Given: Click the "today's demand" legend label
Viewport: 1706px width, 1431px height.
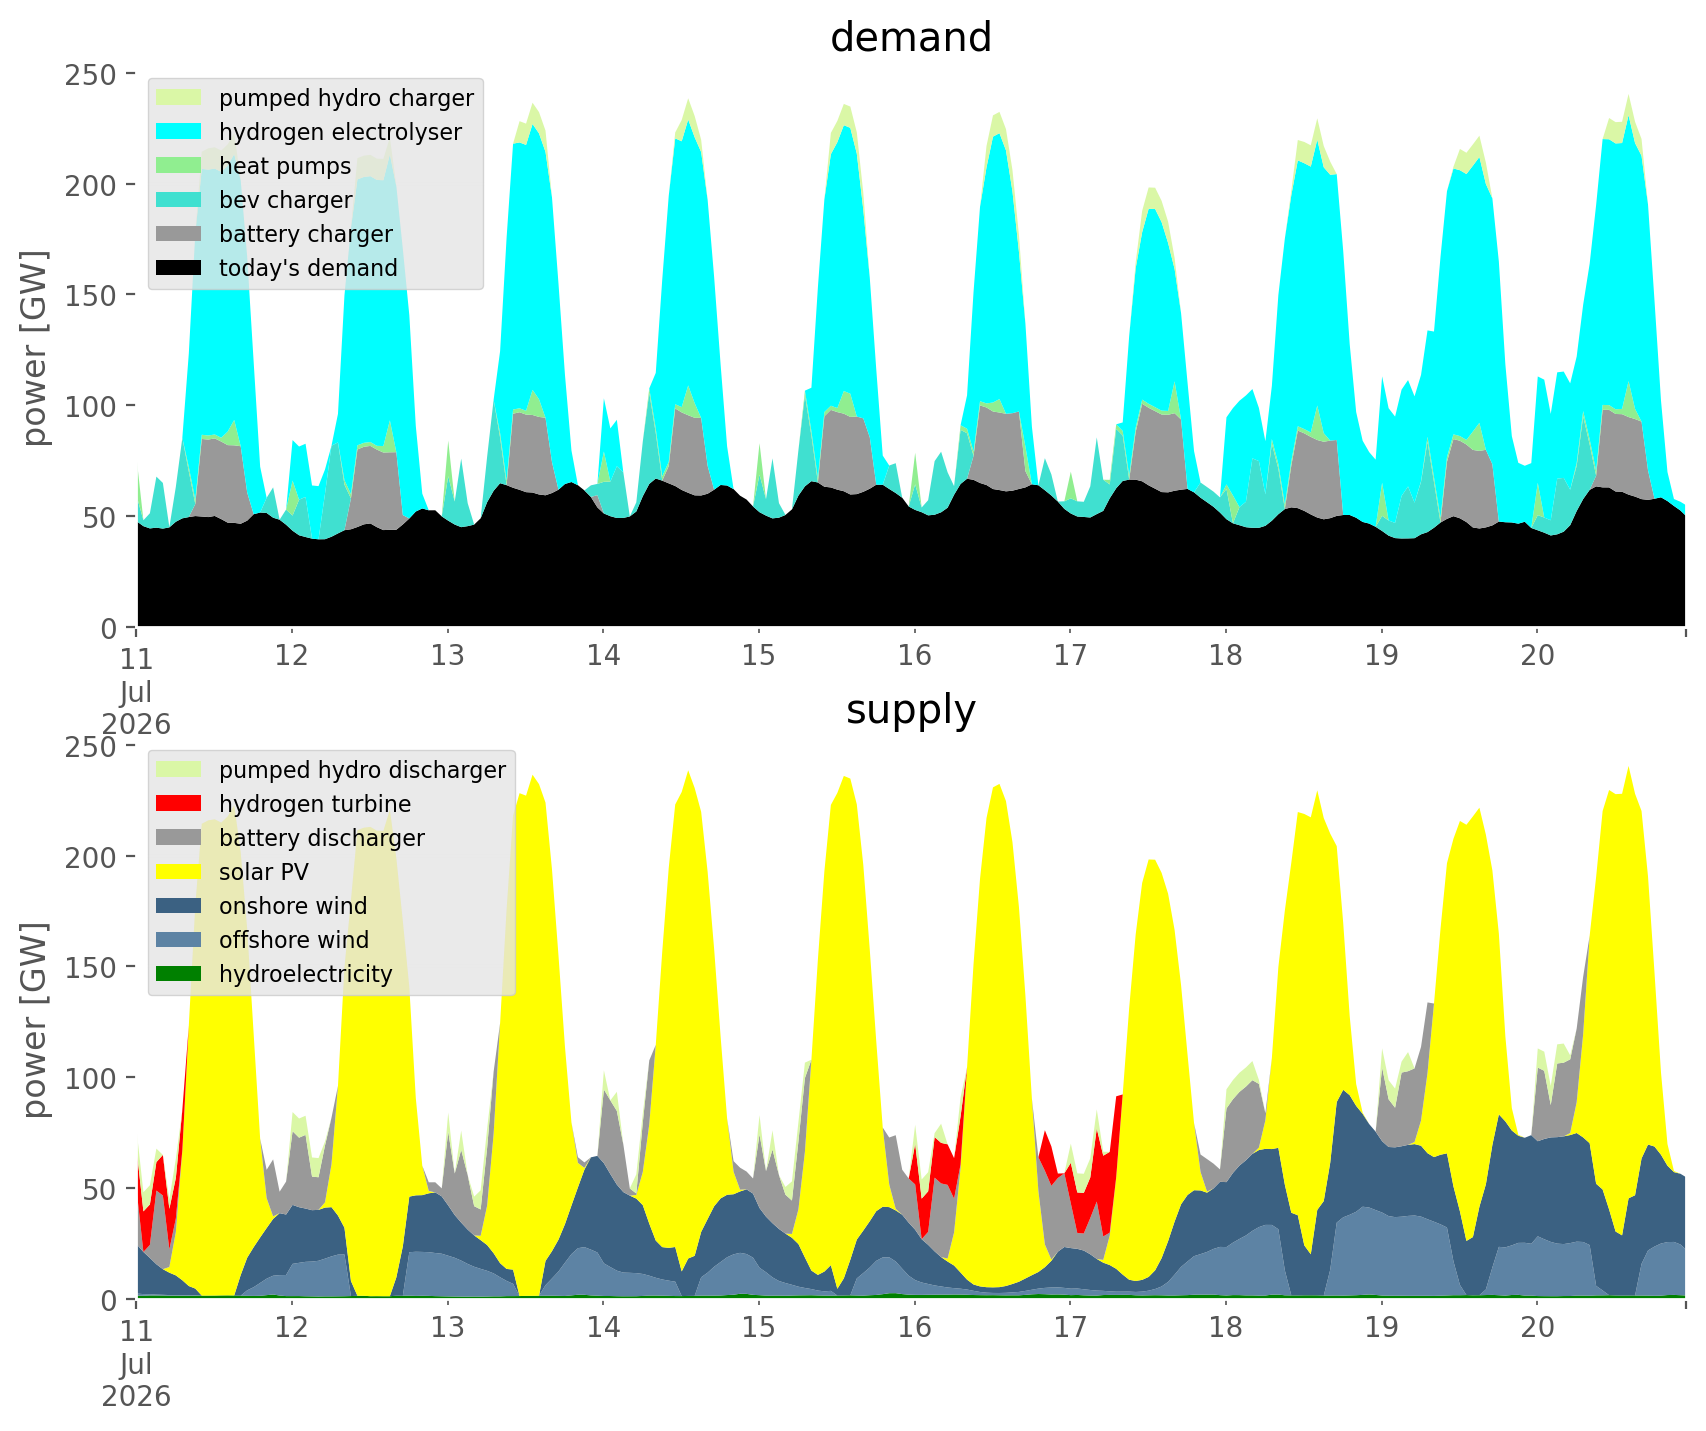Looking at the screenshot, I should [x=308, y=268].
